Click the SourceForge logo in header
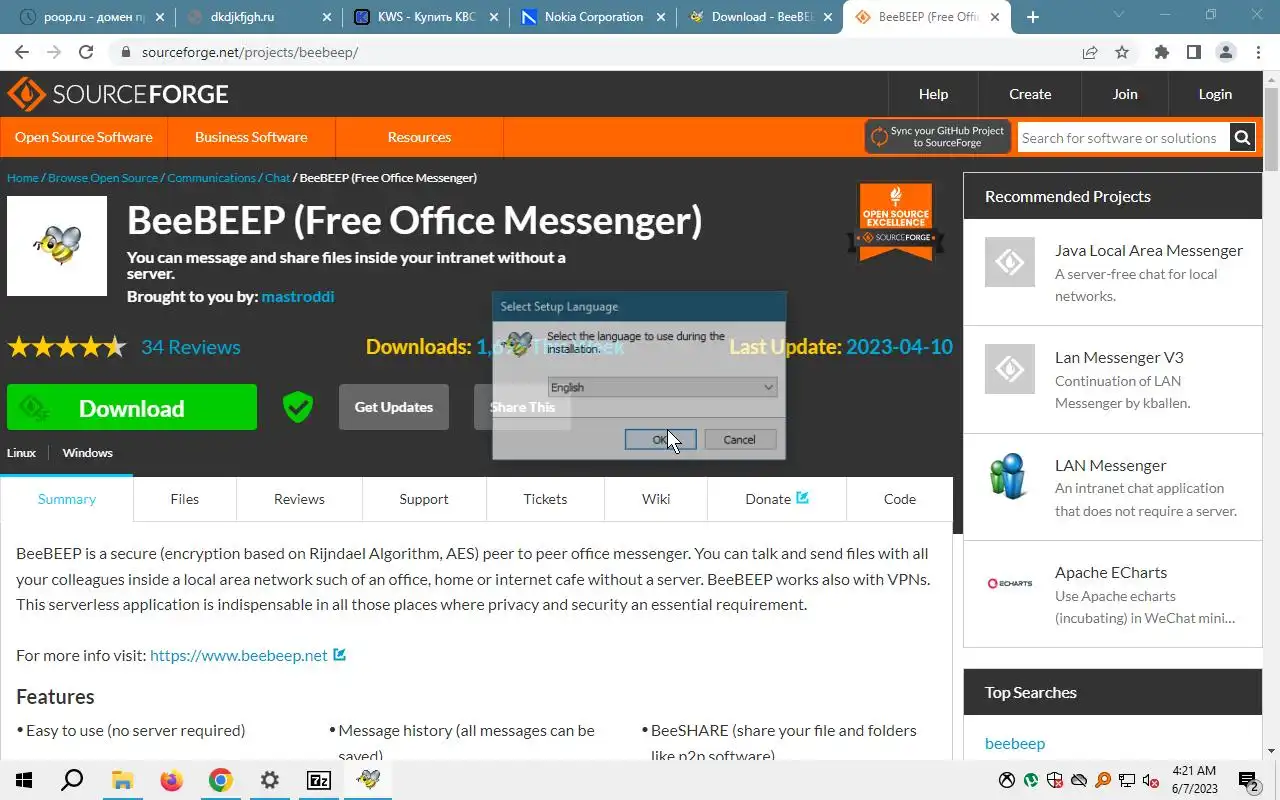The width and height of the screenshot is (1280, 800). 118,94
